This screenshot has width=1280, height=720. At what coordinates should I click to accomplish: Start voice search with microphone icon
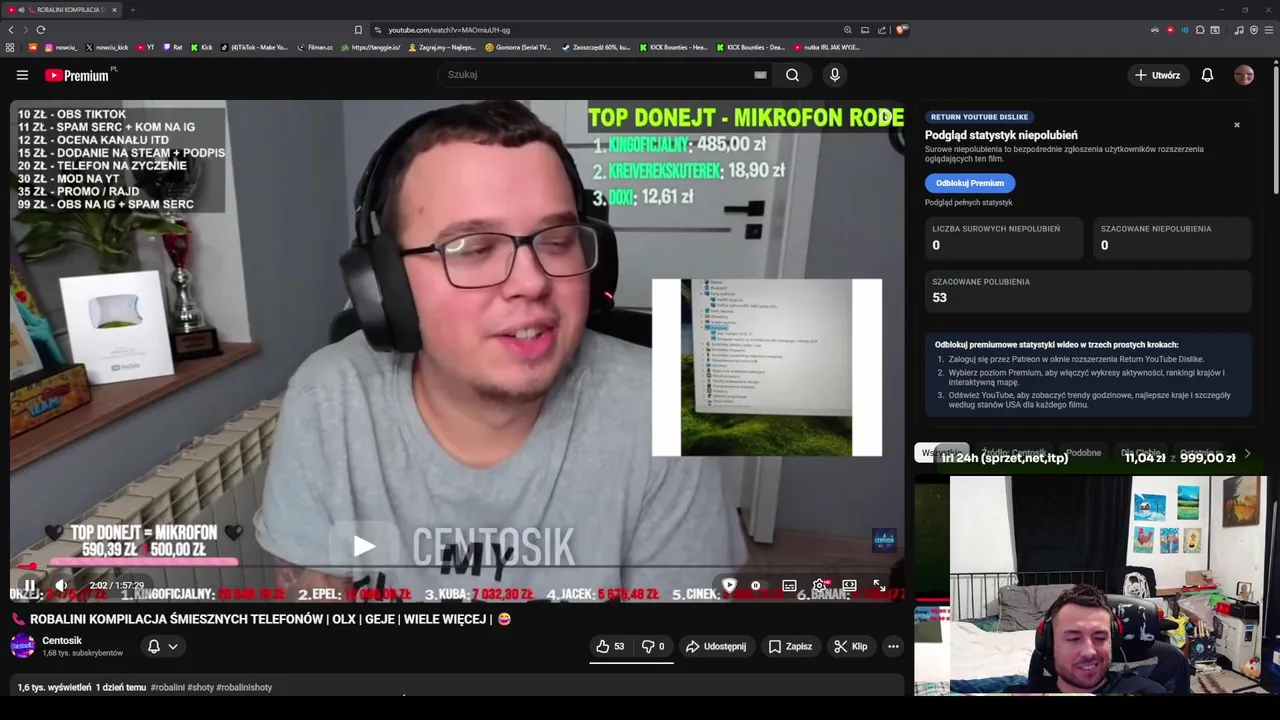coord(835,75)
